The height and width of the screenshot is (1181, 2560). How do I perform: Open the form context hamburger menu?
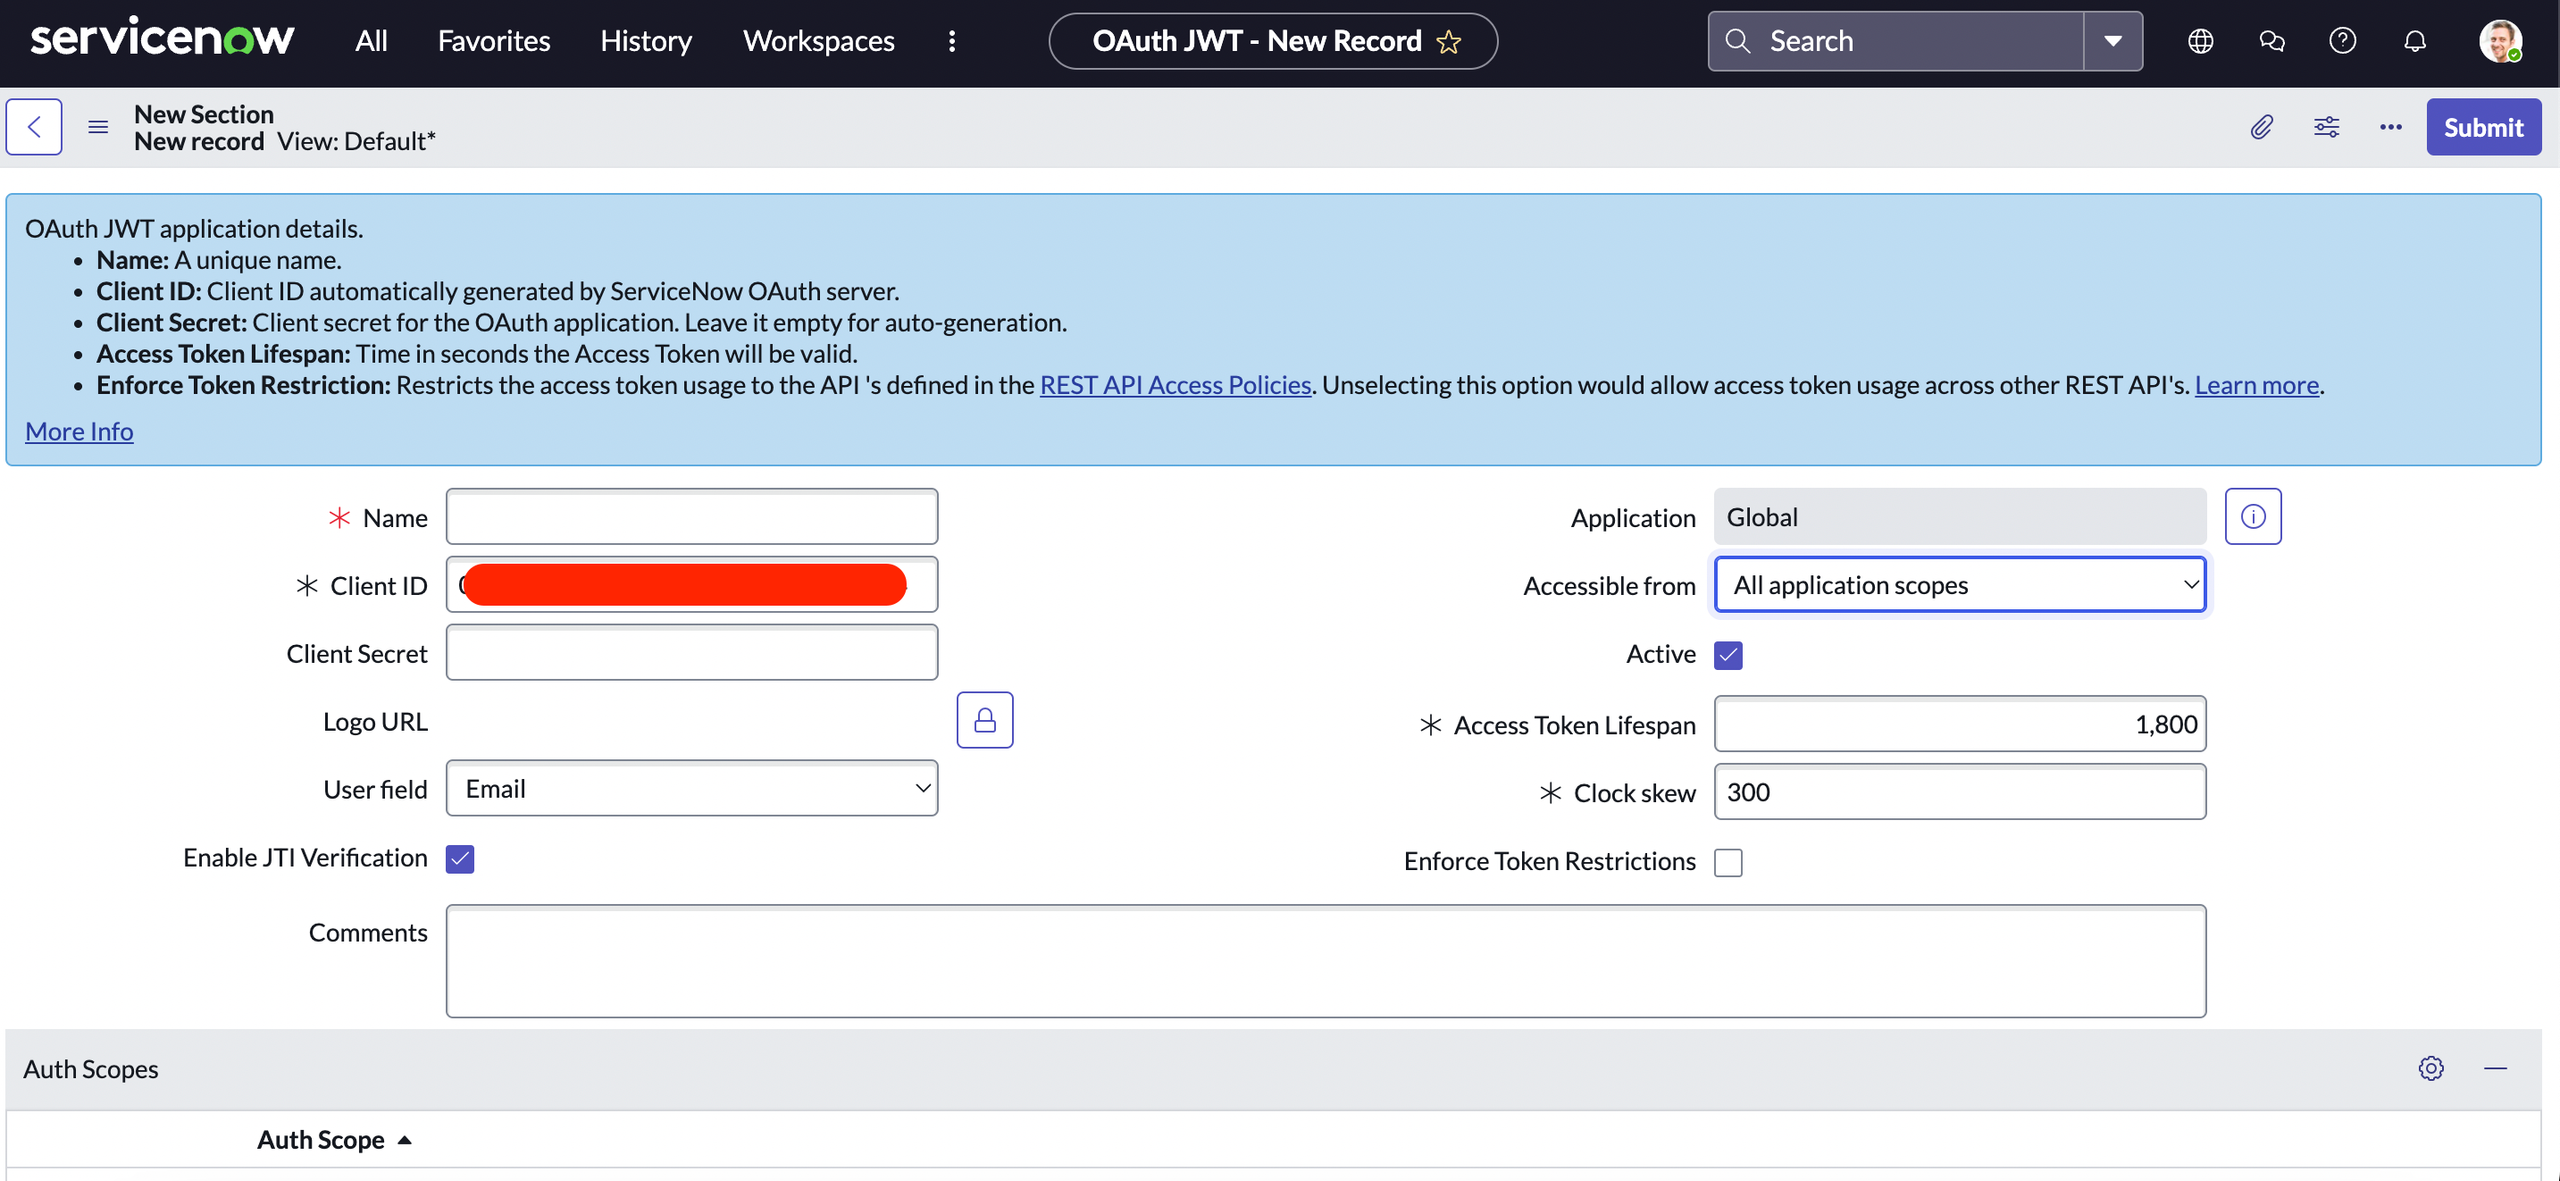point(98,127)
